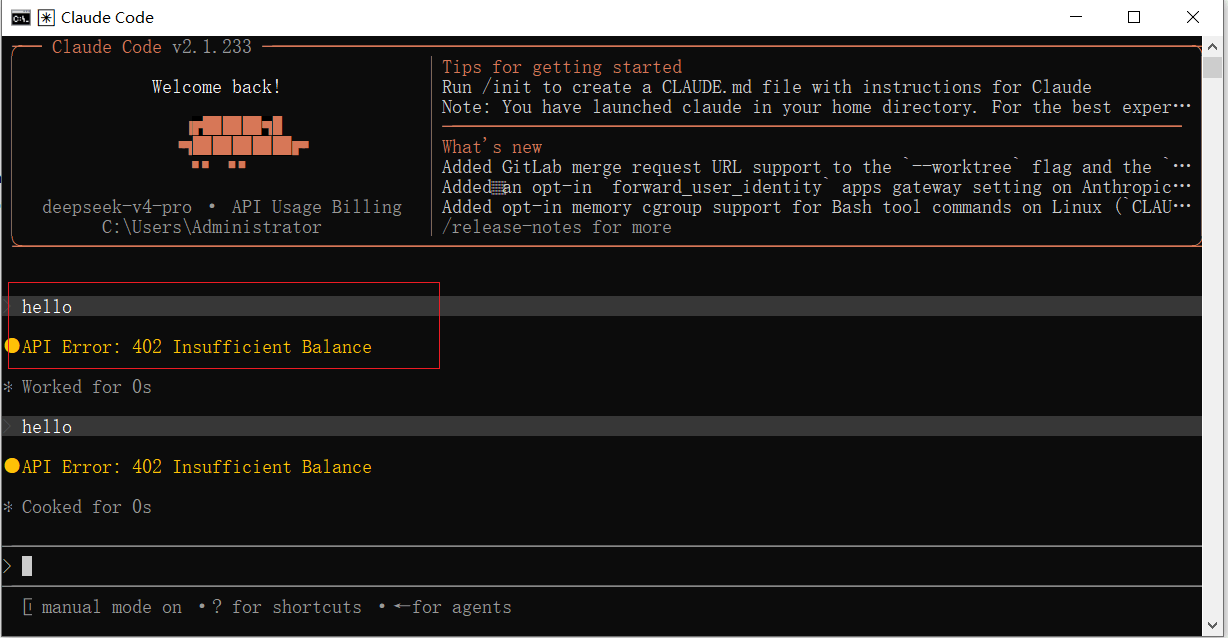The image size is (1228, 638).
Task: Click '/release-notes for more' text
Action: (557, 227)
